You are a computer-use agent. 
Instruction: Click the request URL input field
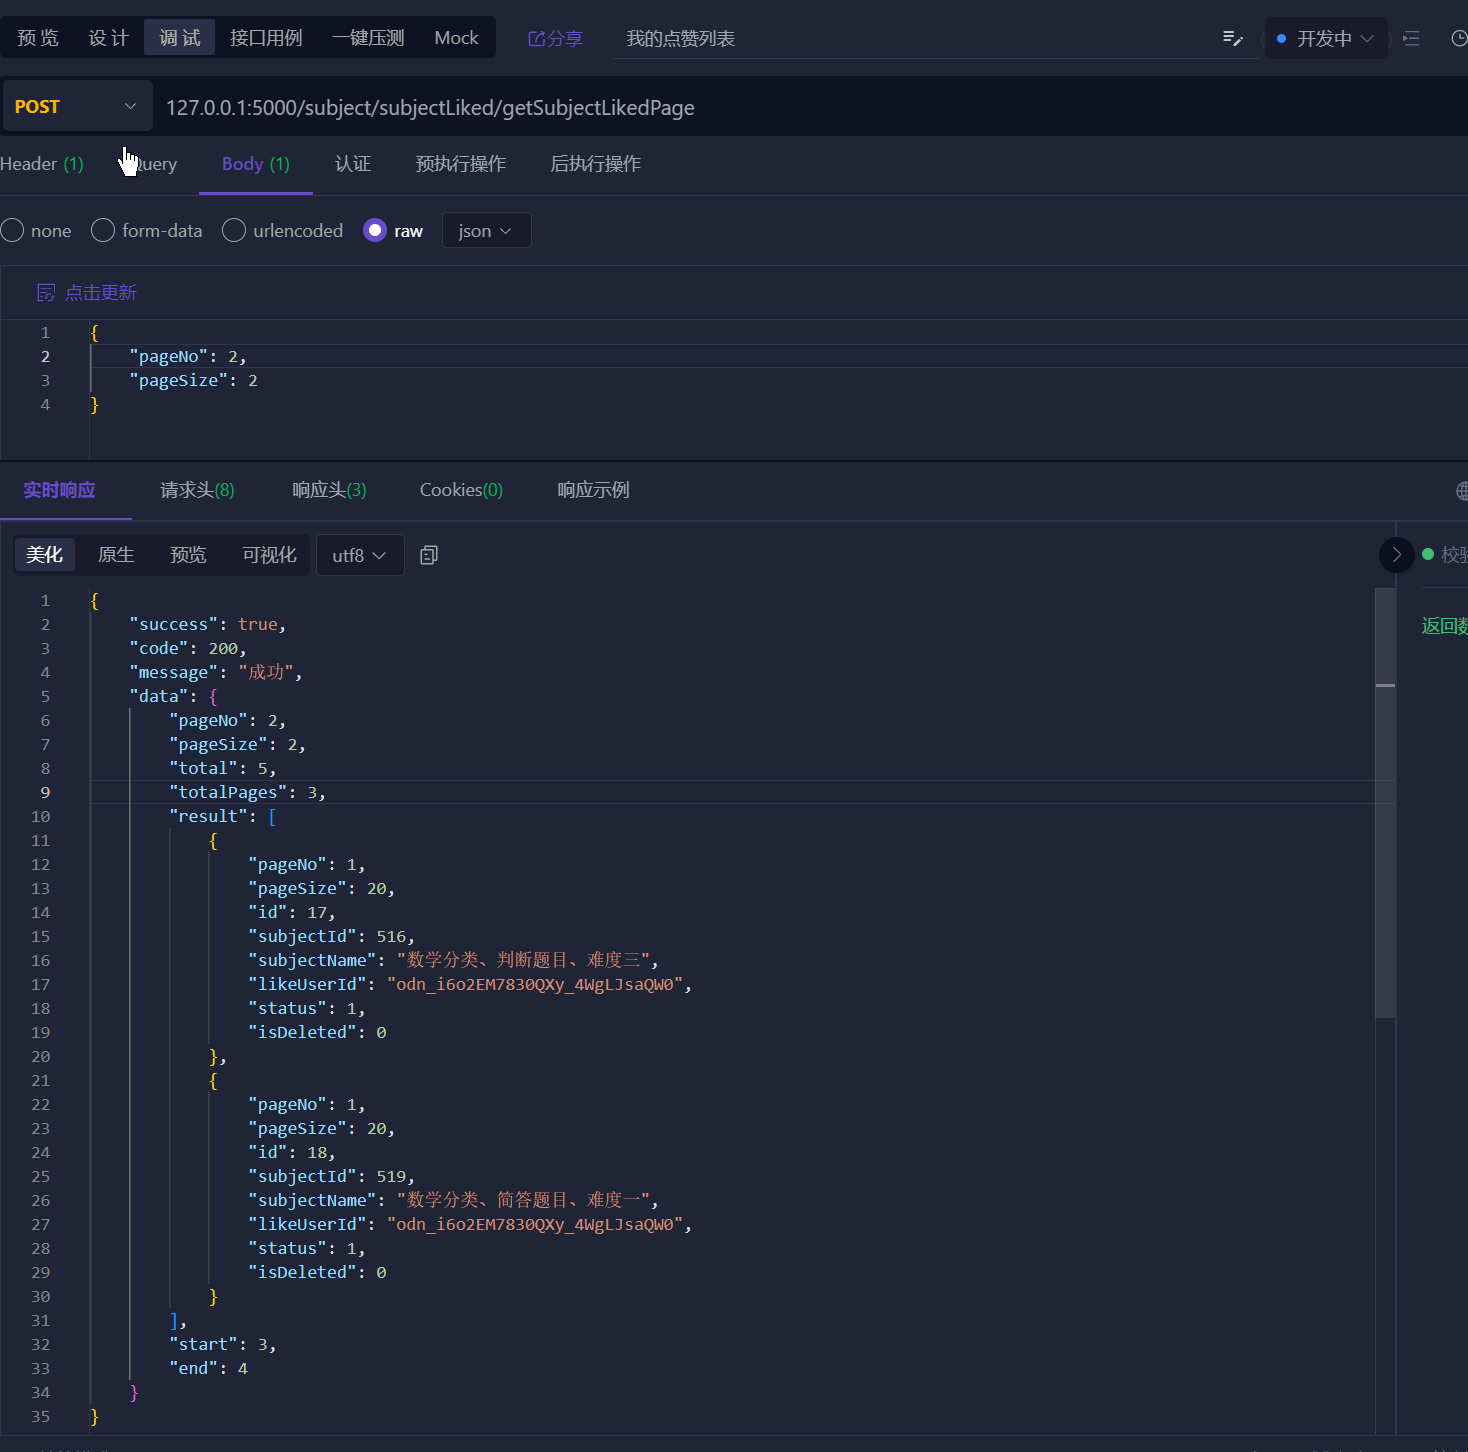pyautogui.click(x=810, y=107)
